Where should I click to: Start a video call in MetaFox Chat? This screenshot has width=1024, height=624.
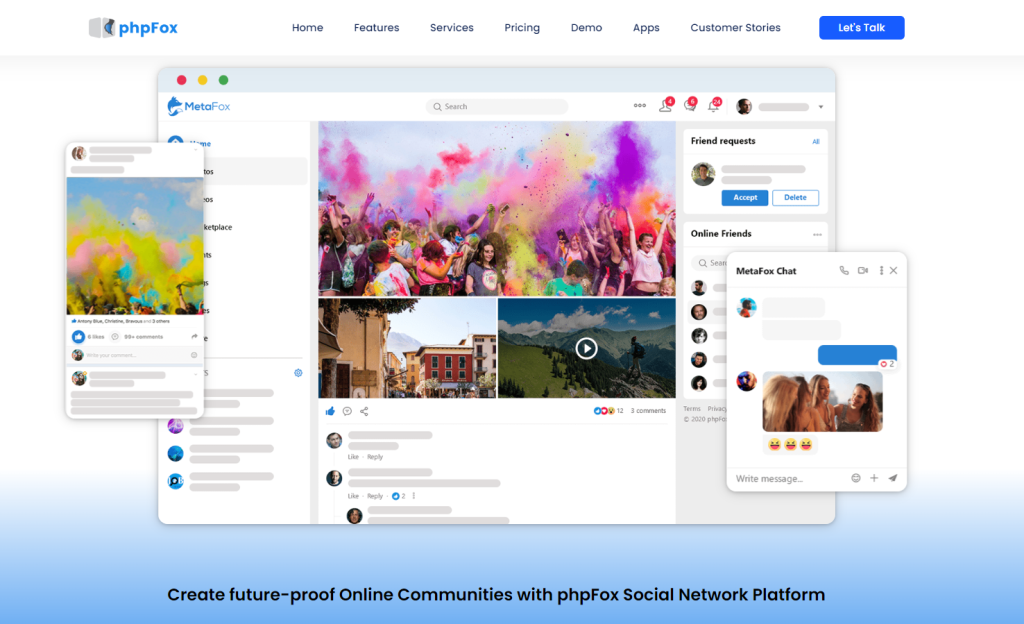pyautogui.click(x=862, y=271)
